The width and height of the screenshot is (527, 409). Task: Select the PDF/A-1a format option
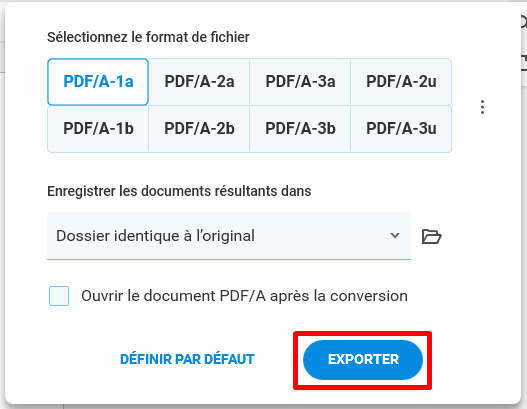tap(98, 82)
